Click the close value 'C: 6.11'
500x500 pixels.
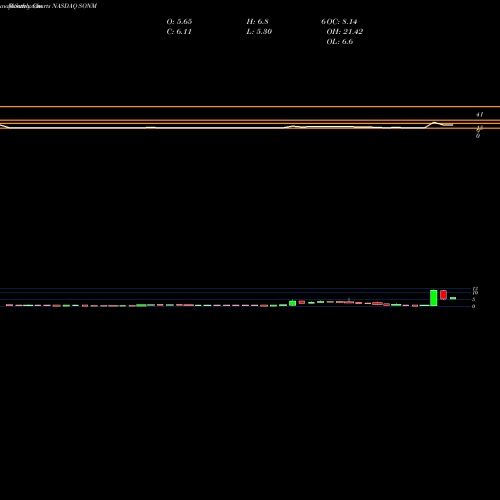(179, 32)
